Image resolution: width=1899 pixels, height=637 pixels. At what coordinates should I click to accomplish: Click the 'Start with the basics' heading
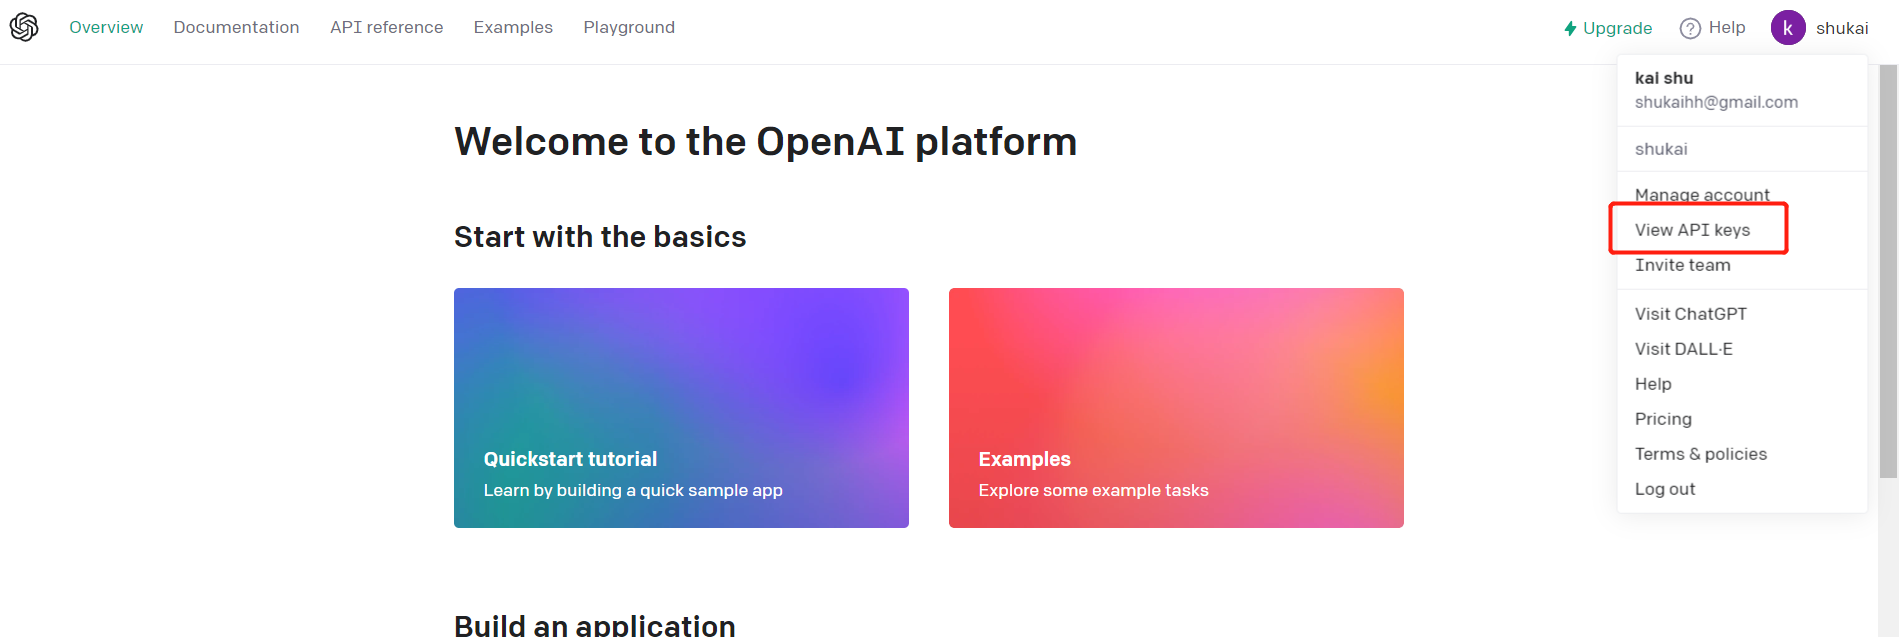[x=600, y=237]
